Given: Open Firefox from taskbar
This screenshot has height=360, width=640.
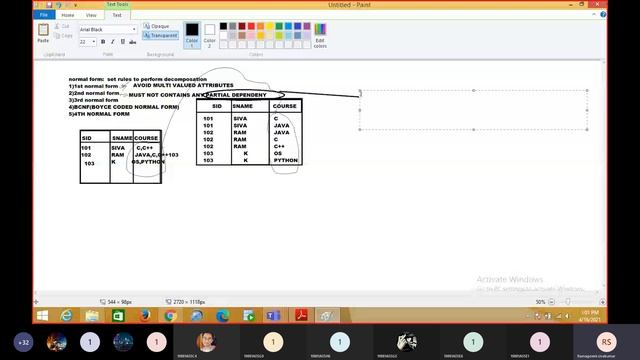Looking at the screenshot, I should [144, 316].
